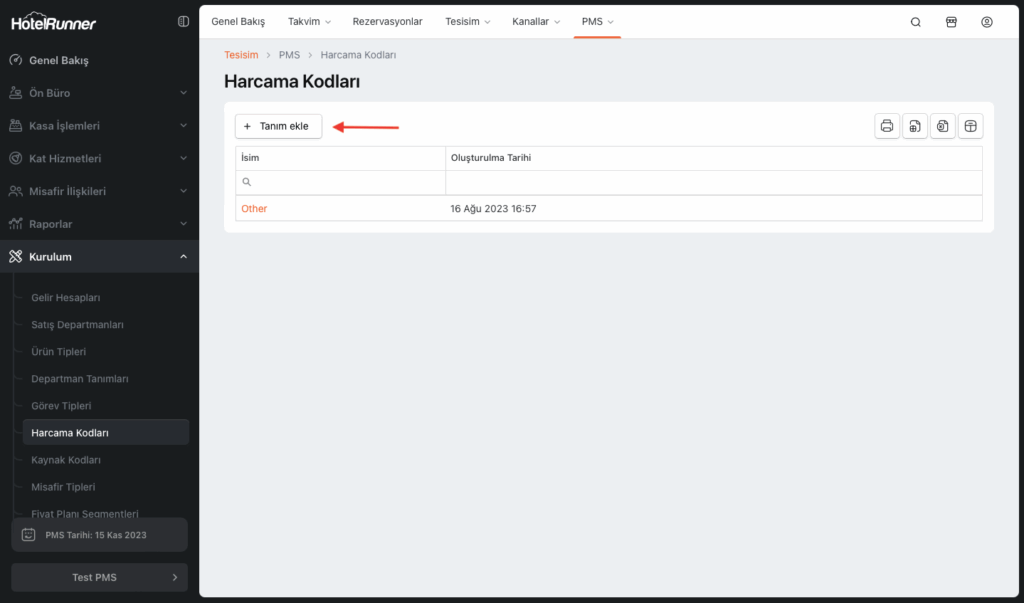This screenshot has height=603, width=1024.
Task: Click the PMS date calendar icon
Action: tap(29, 535)
